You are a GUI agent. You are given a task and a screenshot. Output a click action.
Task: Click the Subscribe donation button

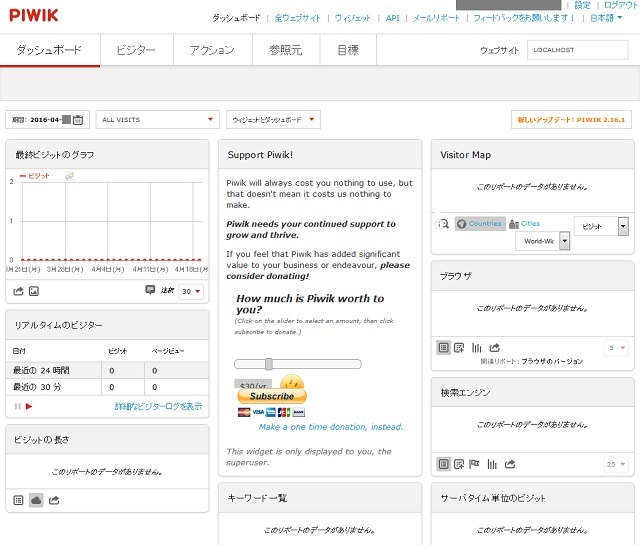click(272, 396)
